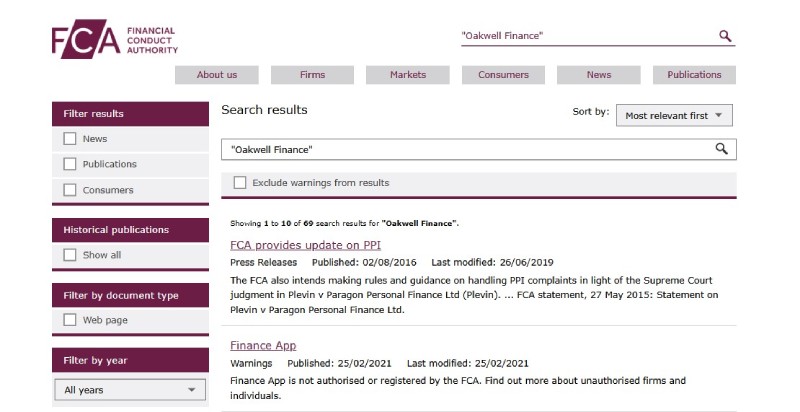The image size is (800, 412).
Task: Enable Show all historical publications
Action: click(x=70, y=255)
